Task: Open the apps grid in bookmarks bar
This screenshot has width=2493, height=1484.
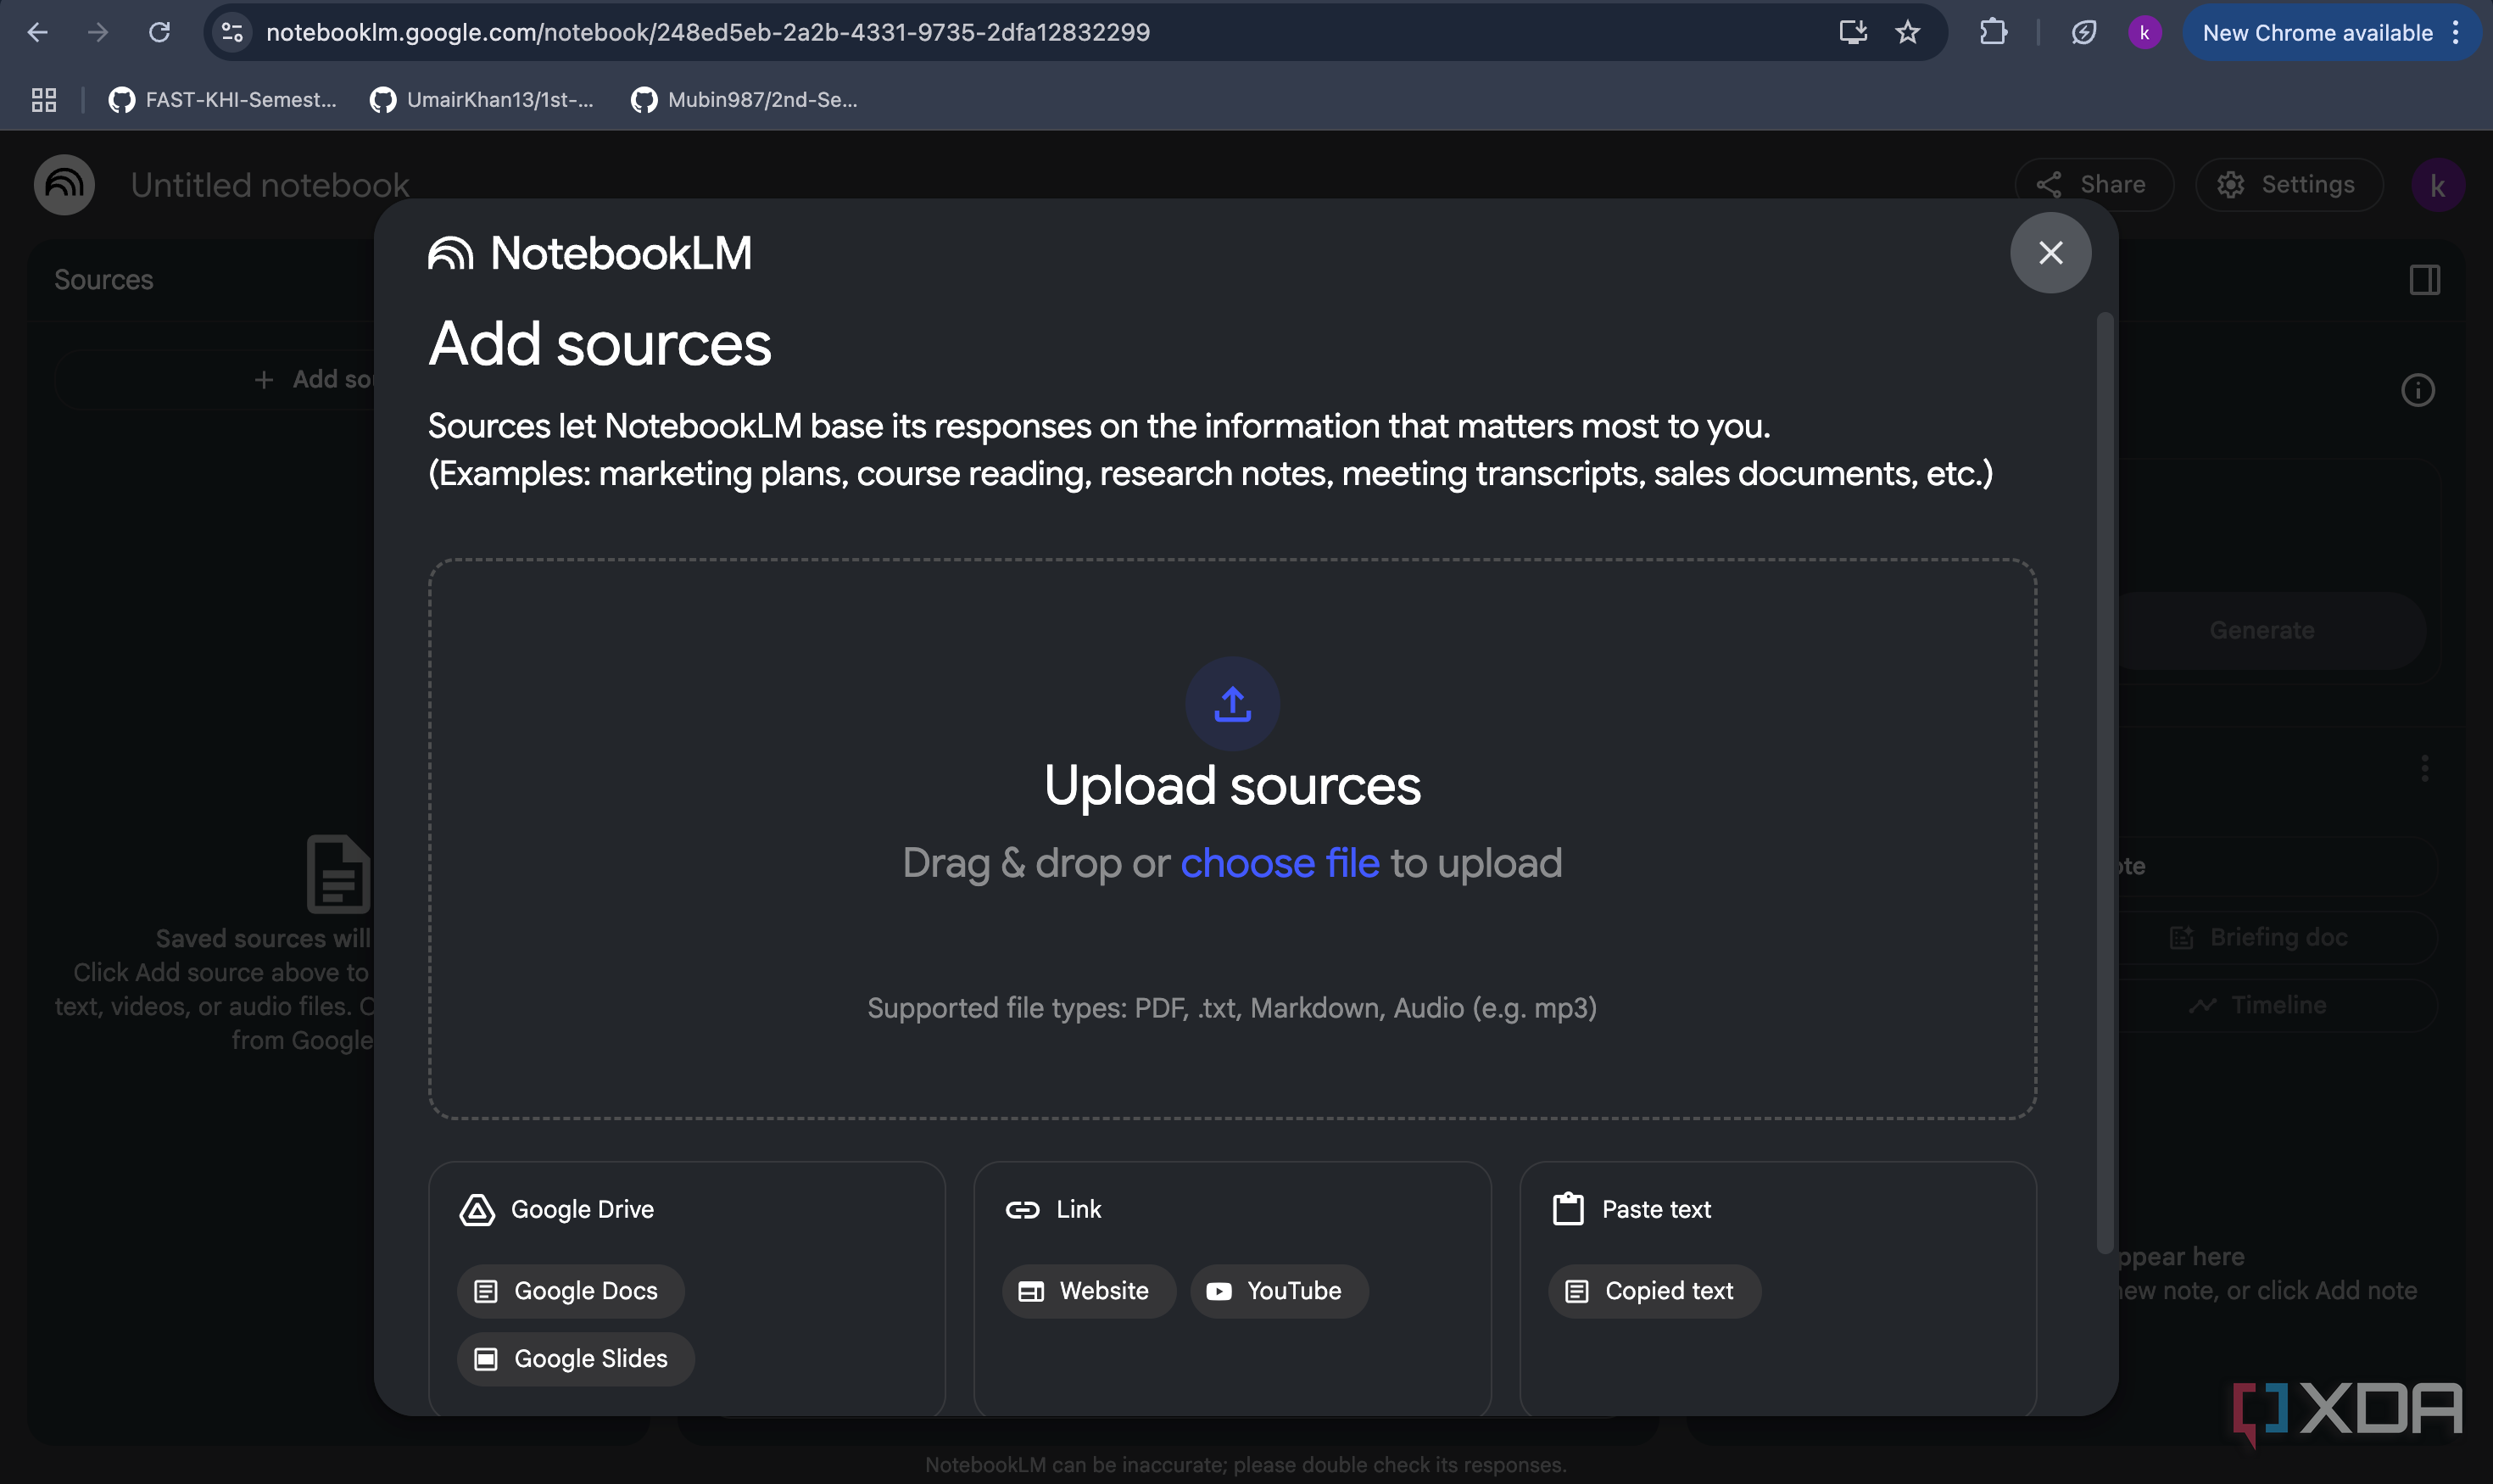Action: pos(43,100)
